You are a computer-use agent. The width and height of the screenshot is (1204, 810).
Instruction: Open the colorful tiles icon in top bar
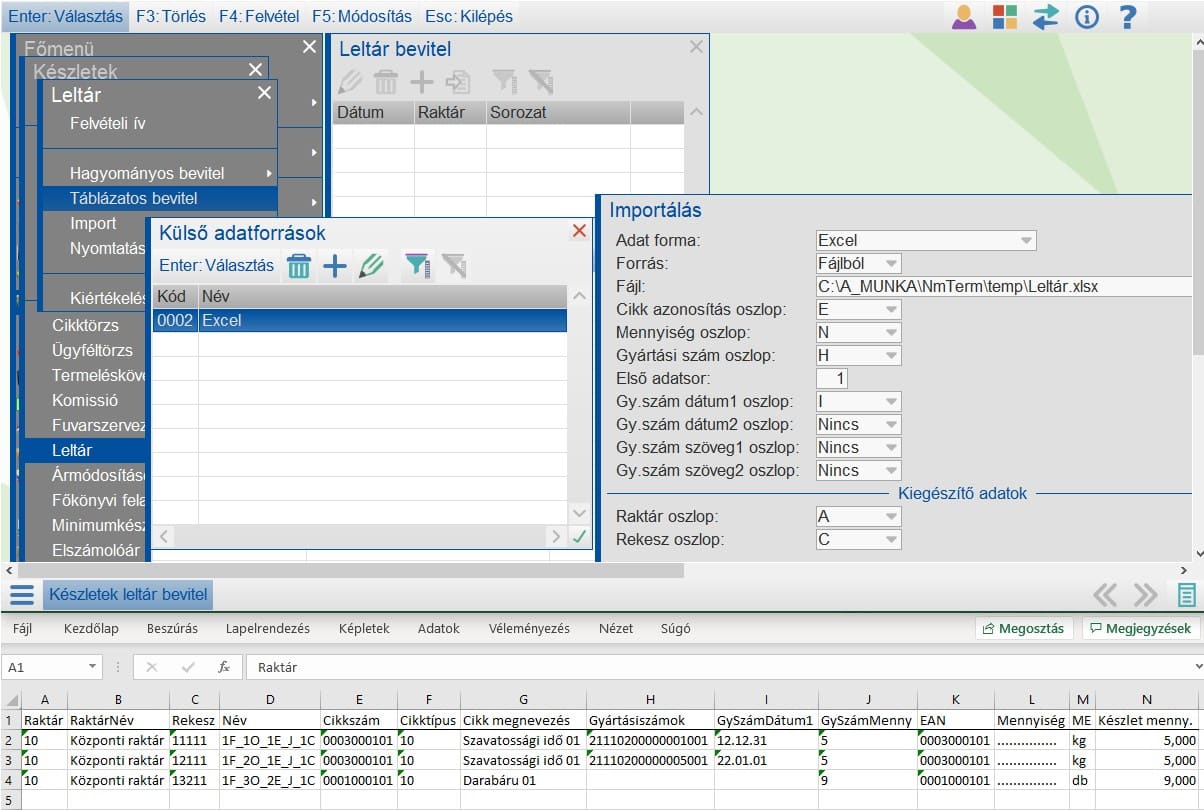(1004, 17)
